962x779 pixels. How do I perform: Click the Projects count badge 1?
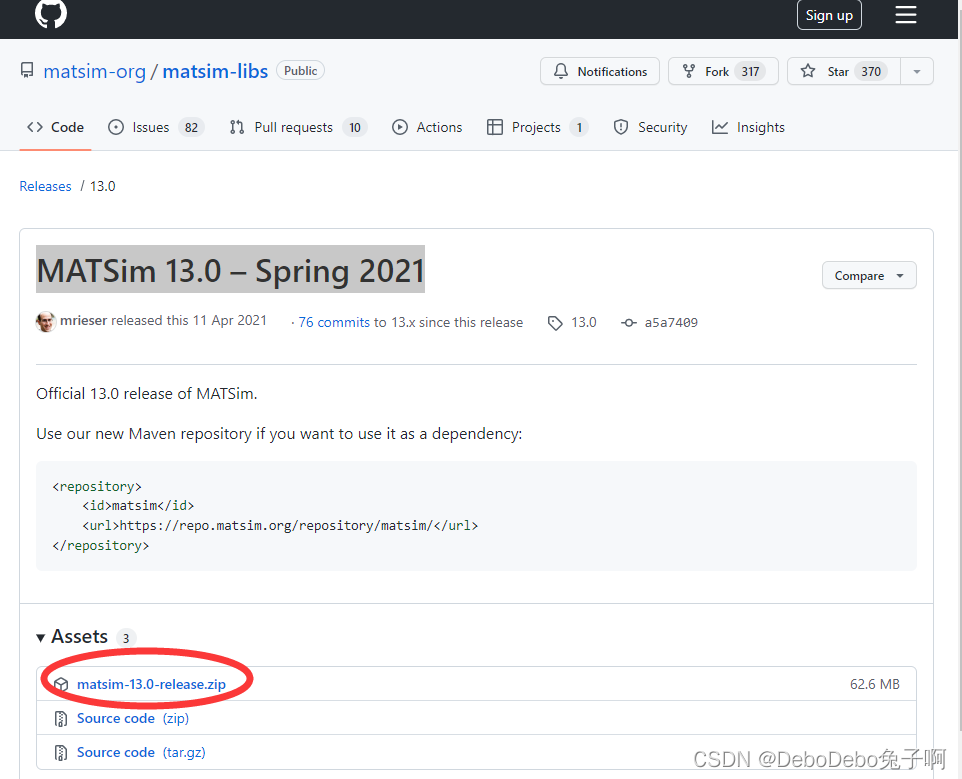(579, 128)
